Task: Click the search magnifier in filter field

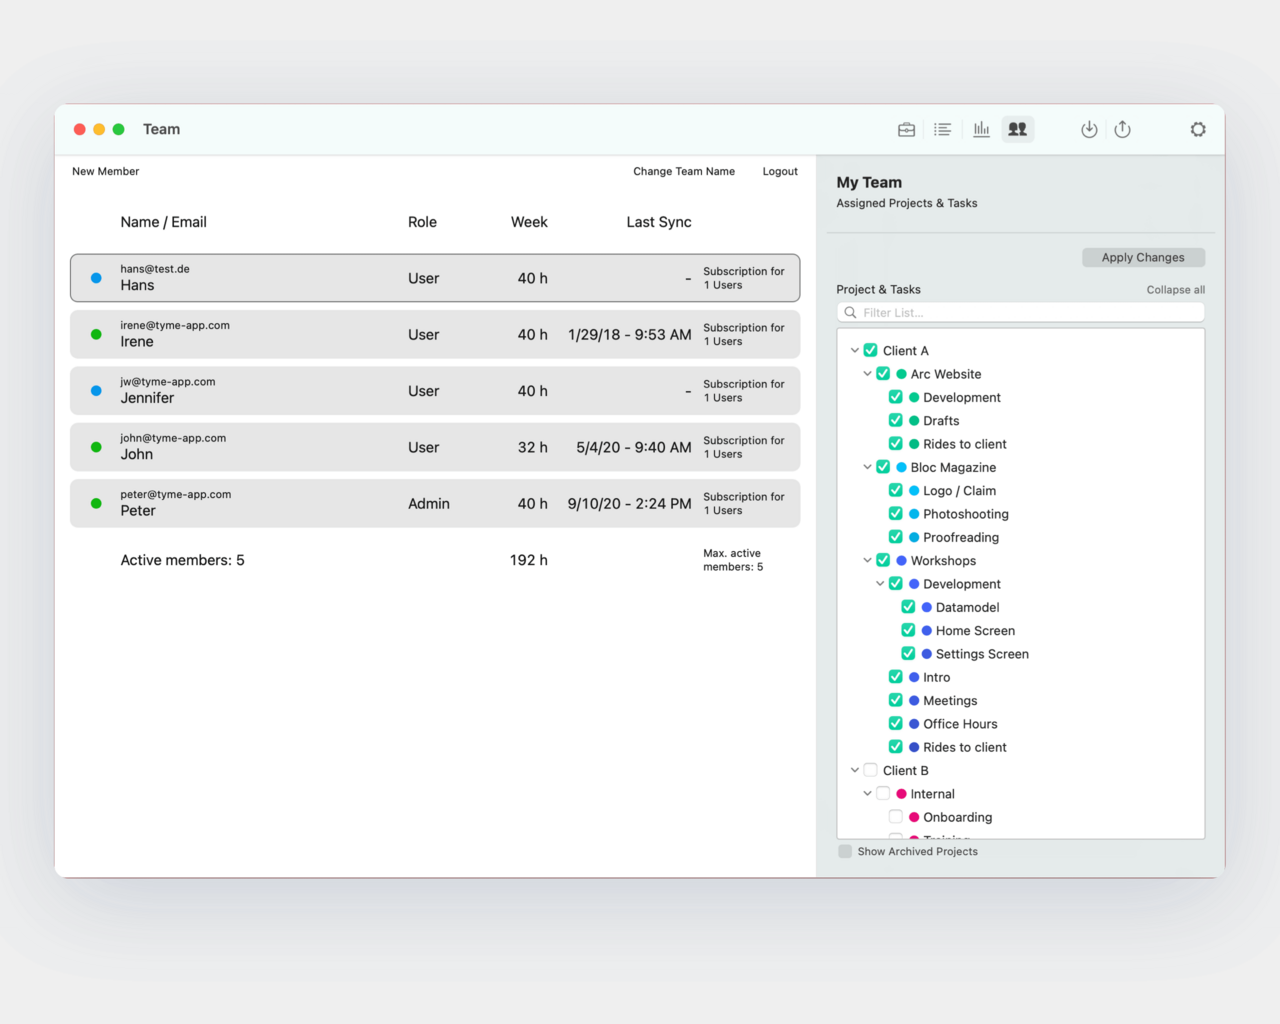Action: pyautogui.click(x=850, y=313)
